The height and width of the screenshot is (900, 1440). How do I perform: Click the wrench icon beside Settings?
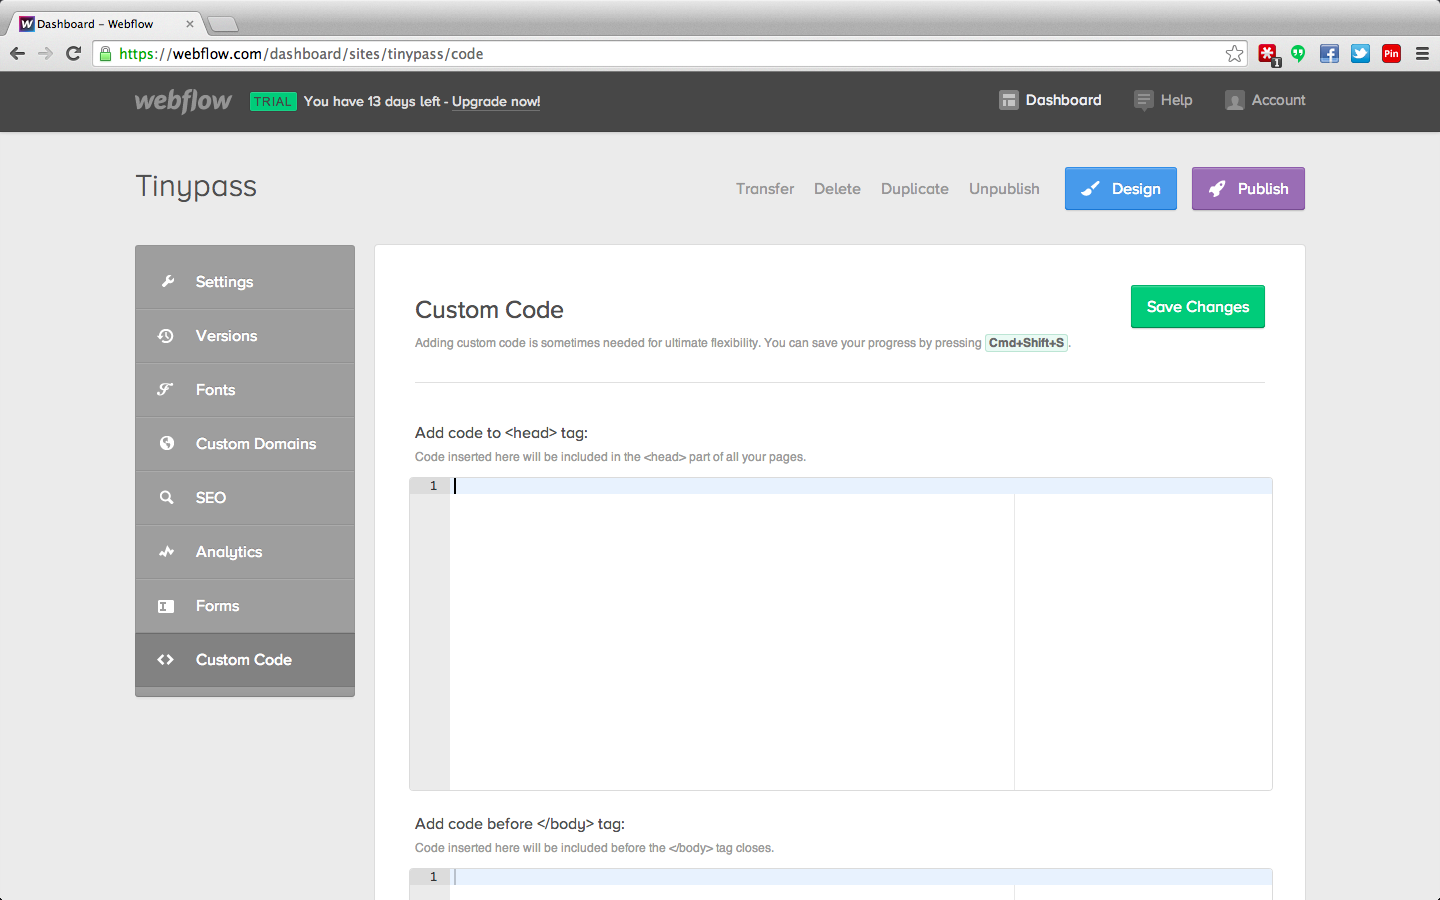click(167, 282)
